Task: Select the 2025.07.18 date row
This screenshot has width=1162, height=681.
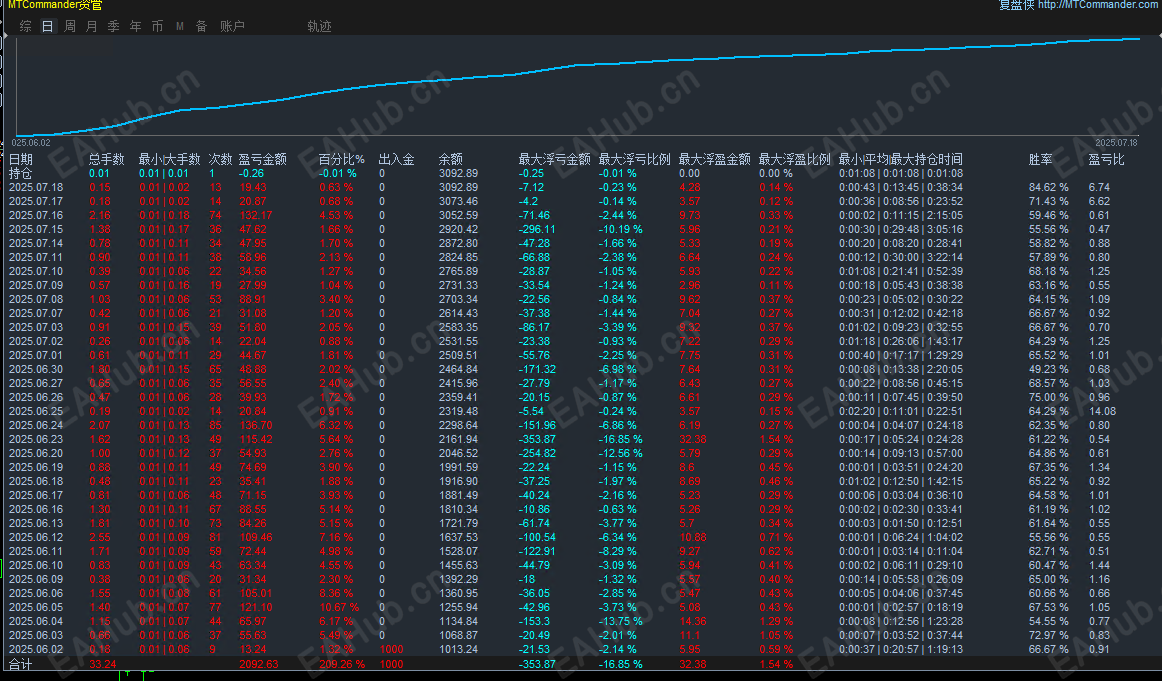Action: coord(36,187)
